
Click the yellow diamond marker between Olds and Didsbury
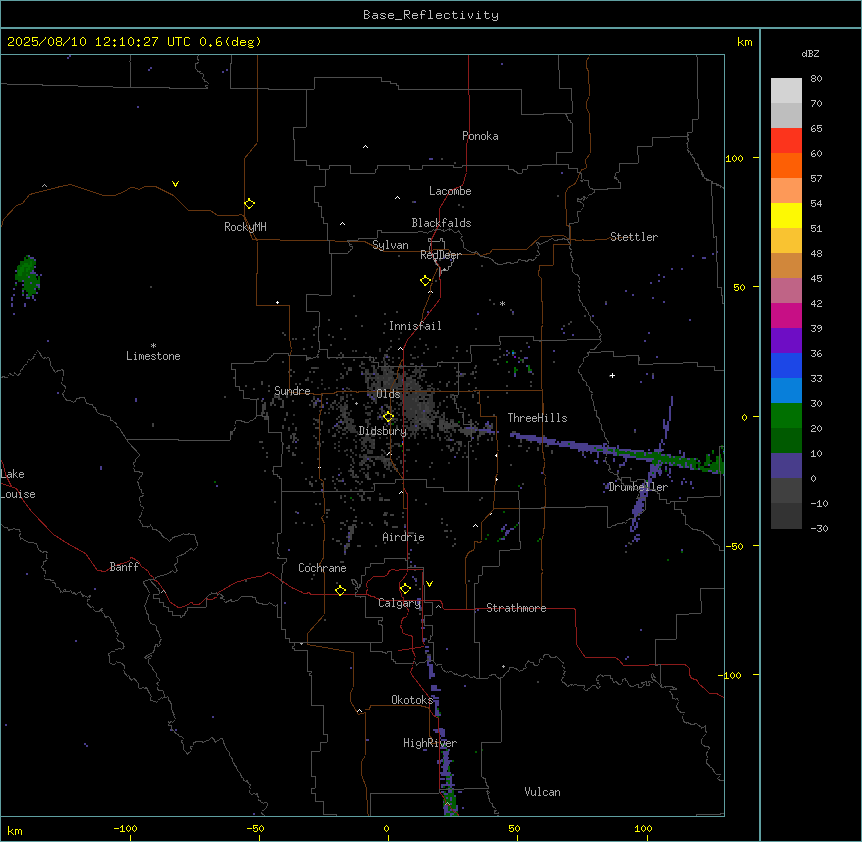[388, 417]
